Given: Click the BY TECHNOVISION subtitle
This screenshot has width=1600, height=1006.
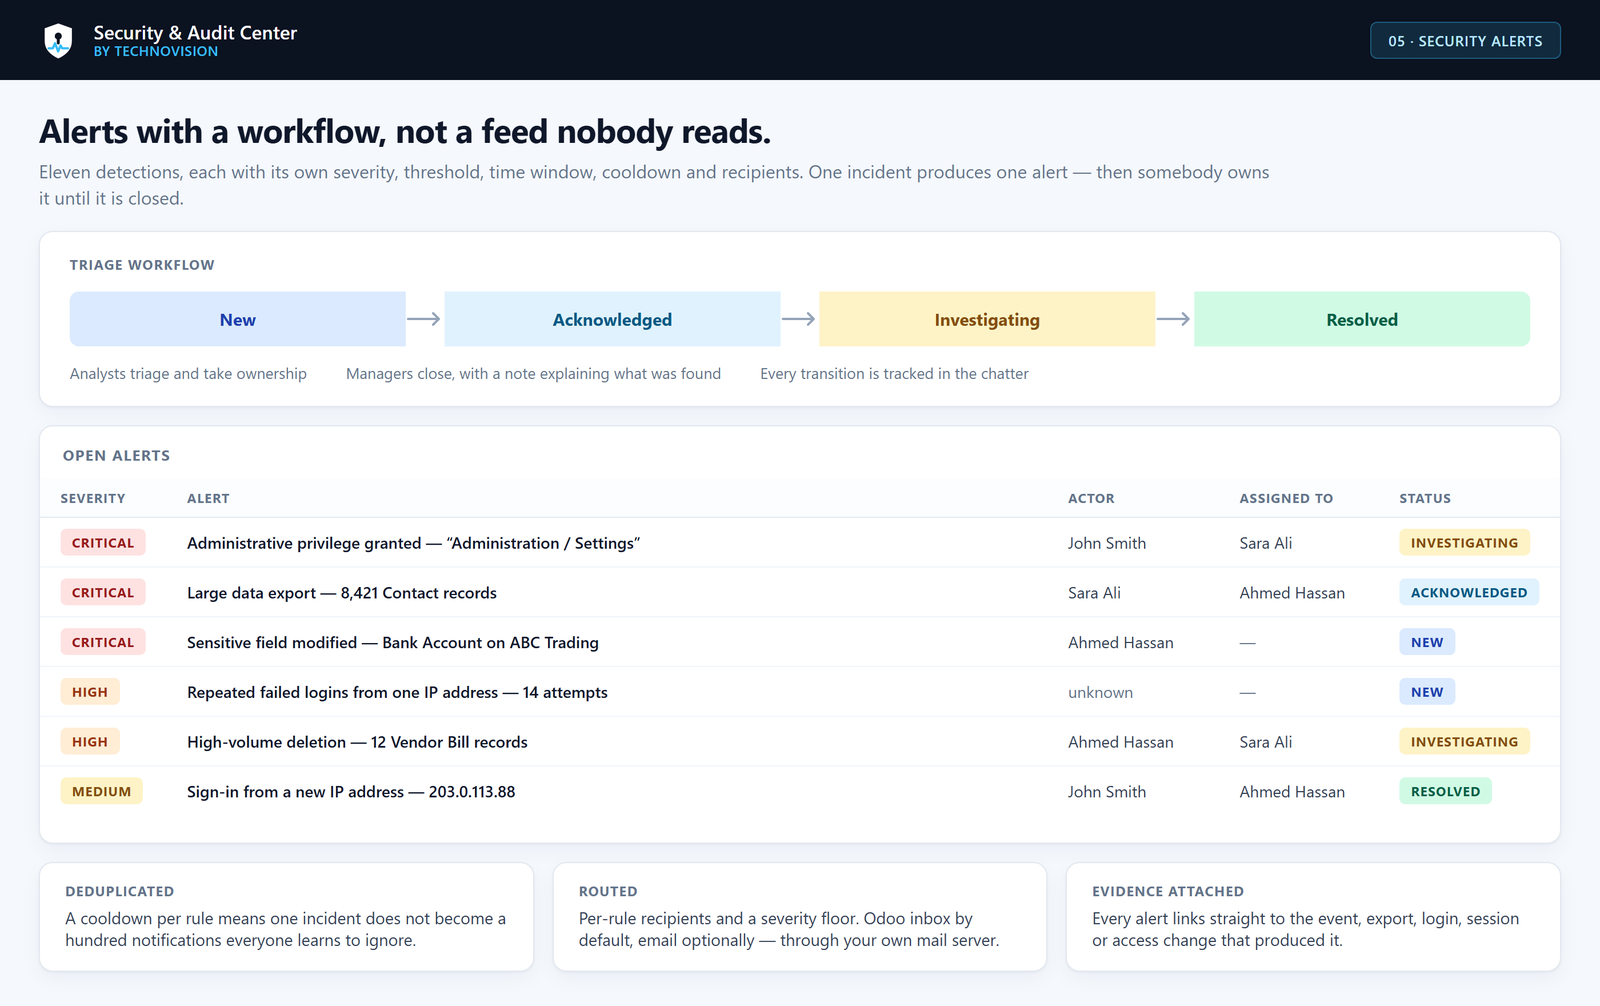Looking at the screenshot, I should click(156, 52).
